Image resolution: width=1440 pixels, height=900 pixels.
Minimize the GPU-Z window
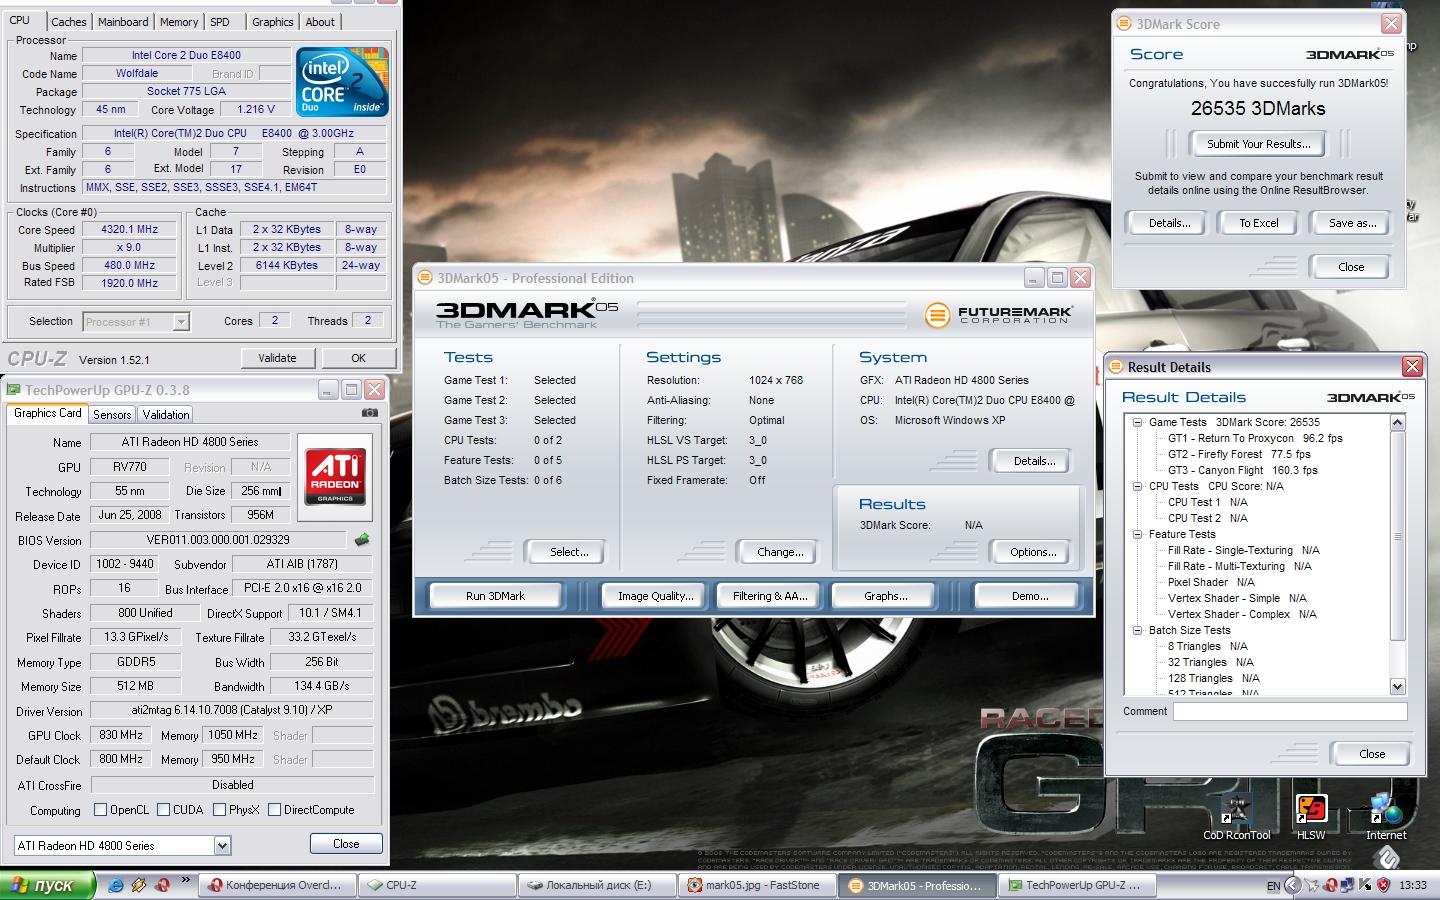[328, 390]
